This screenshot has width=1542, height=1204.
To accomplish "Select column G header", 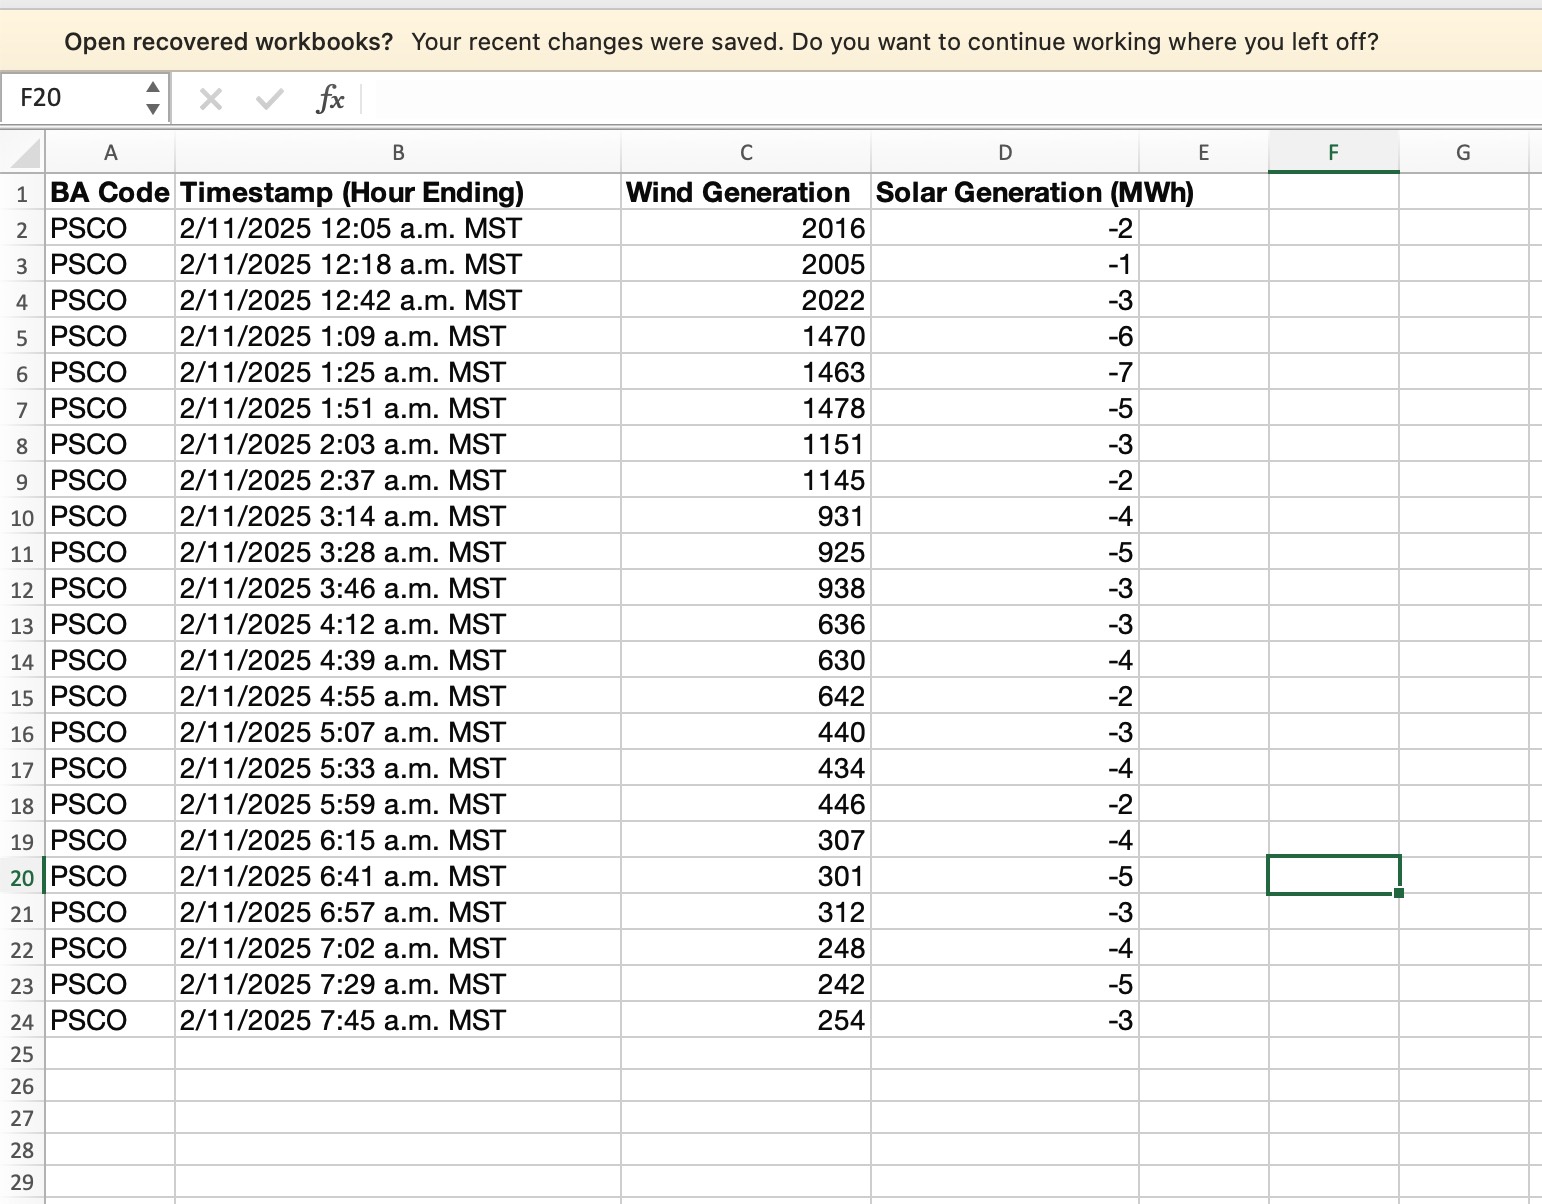I will [x=1463, y=152].
